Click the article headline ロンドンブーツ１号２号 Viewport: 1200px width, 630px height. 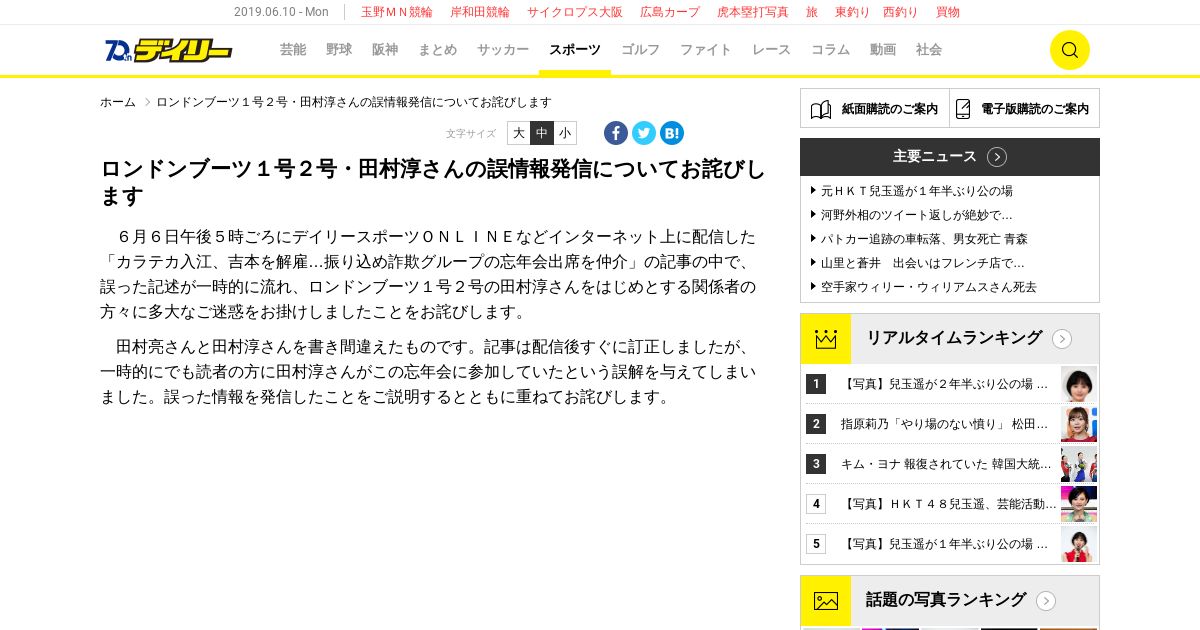point(433,182)
